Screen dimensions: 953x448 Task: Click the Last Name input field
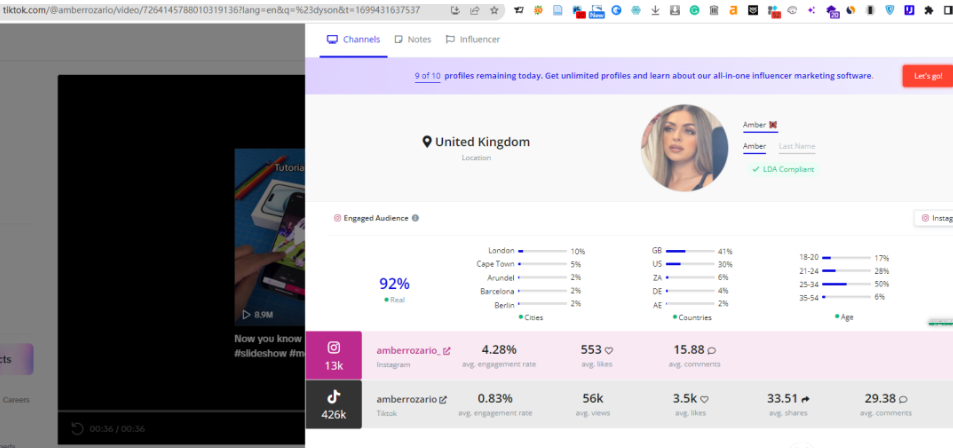[797, 147]
